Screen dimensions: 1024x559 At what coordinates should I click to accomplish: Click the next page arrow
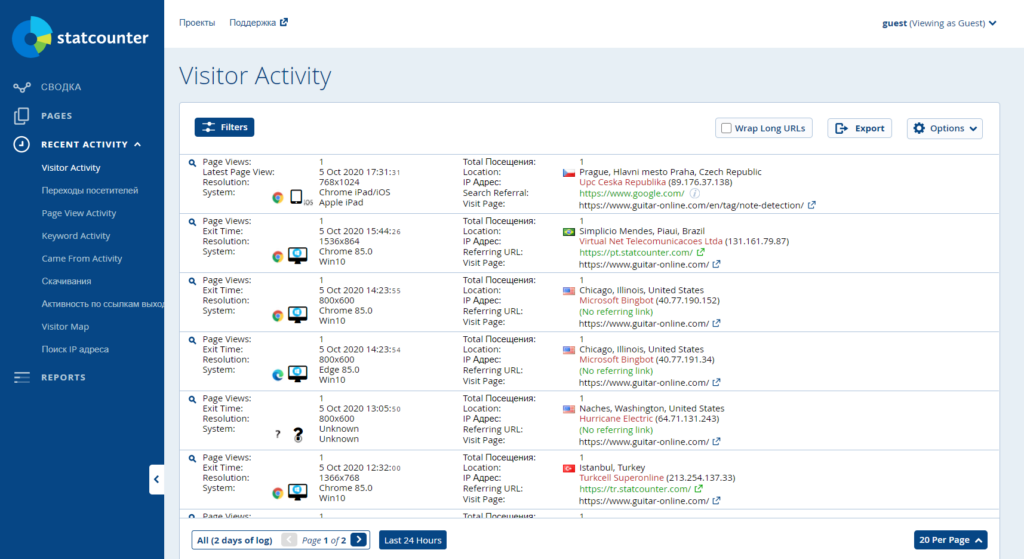[359, 539]
